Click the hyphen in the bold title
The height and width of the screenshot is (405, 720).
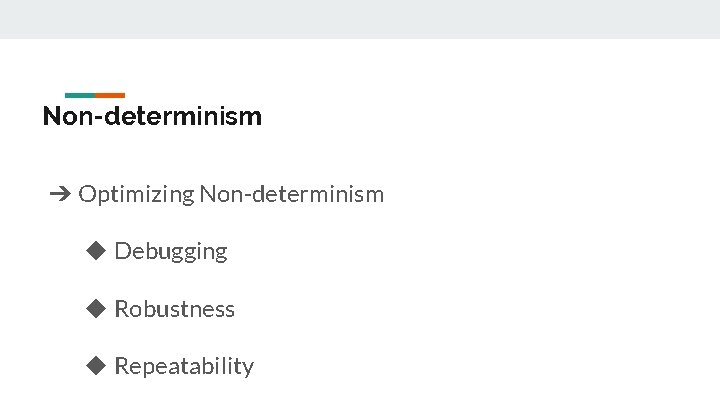click(x=97, y=118)
